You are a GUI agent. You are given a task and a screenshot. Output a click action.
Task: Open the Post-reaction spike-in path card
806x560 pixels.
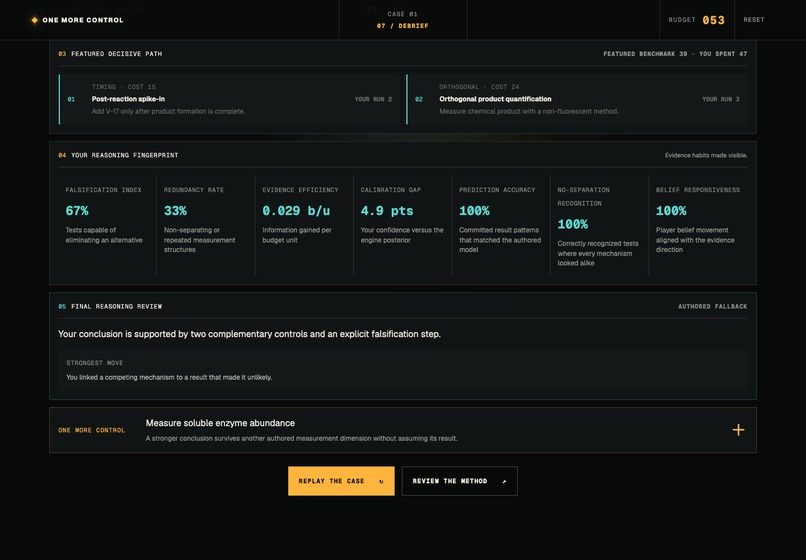pos(229,99)
